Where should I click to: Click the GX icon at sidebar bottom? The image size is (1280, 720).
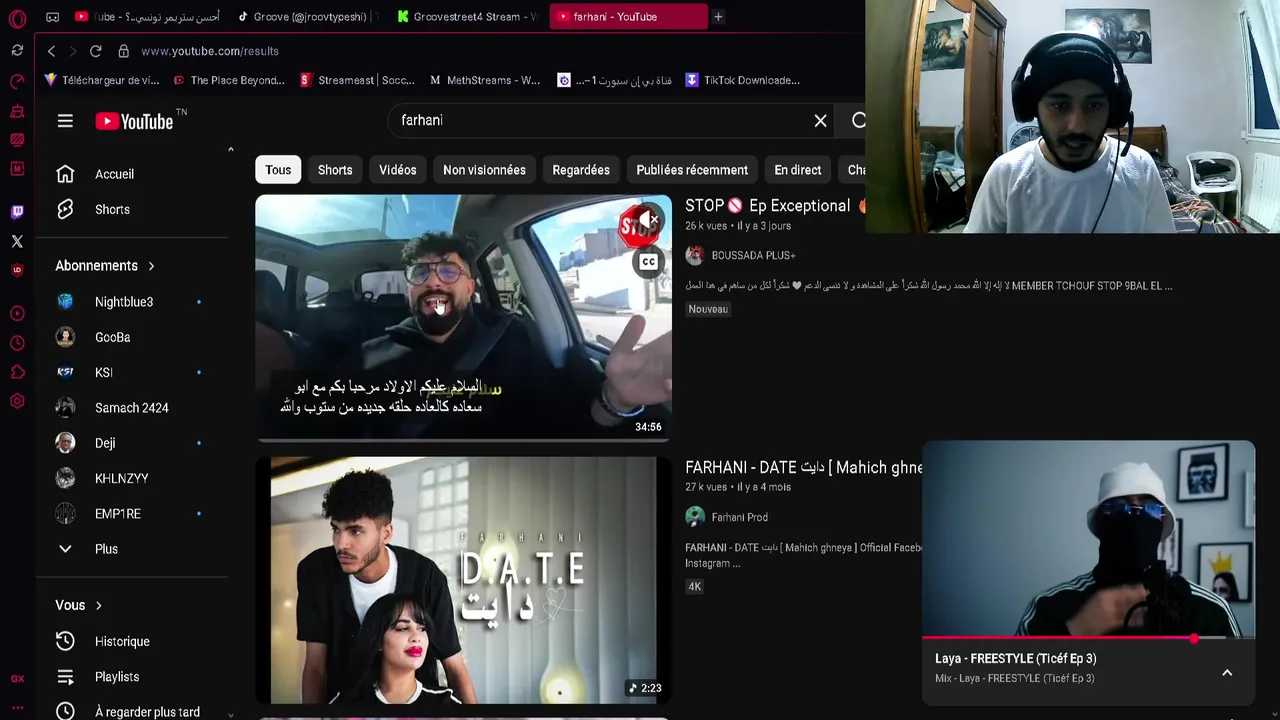17,678
